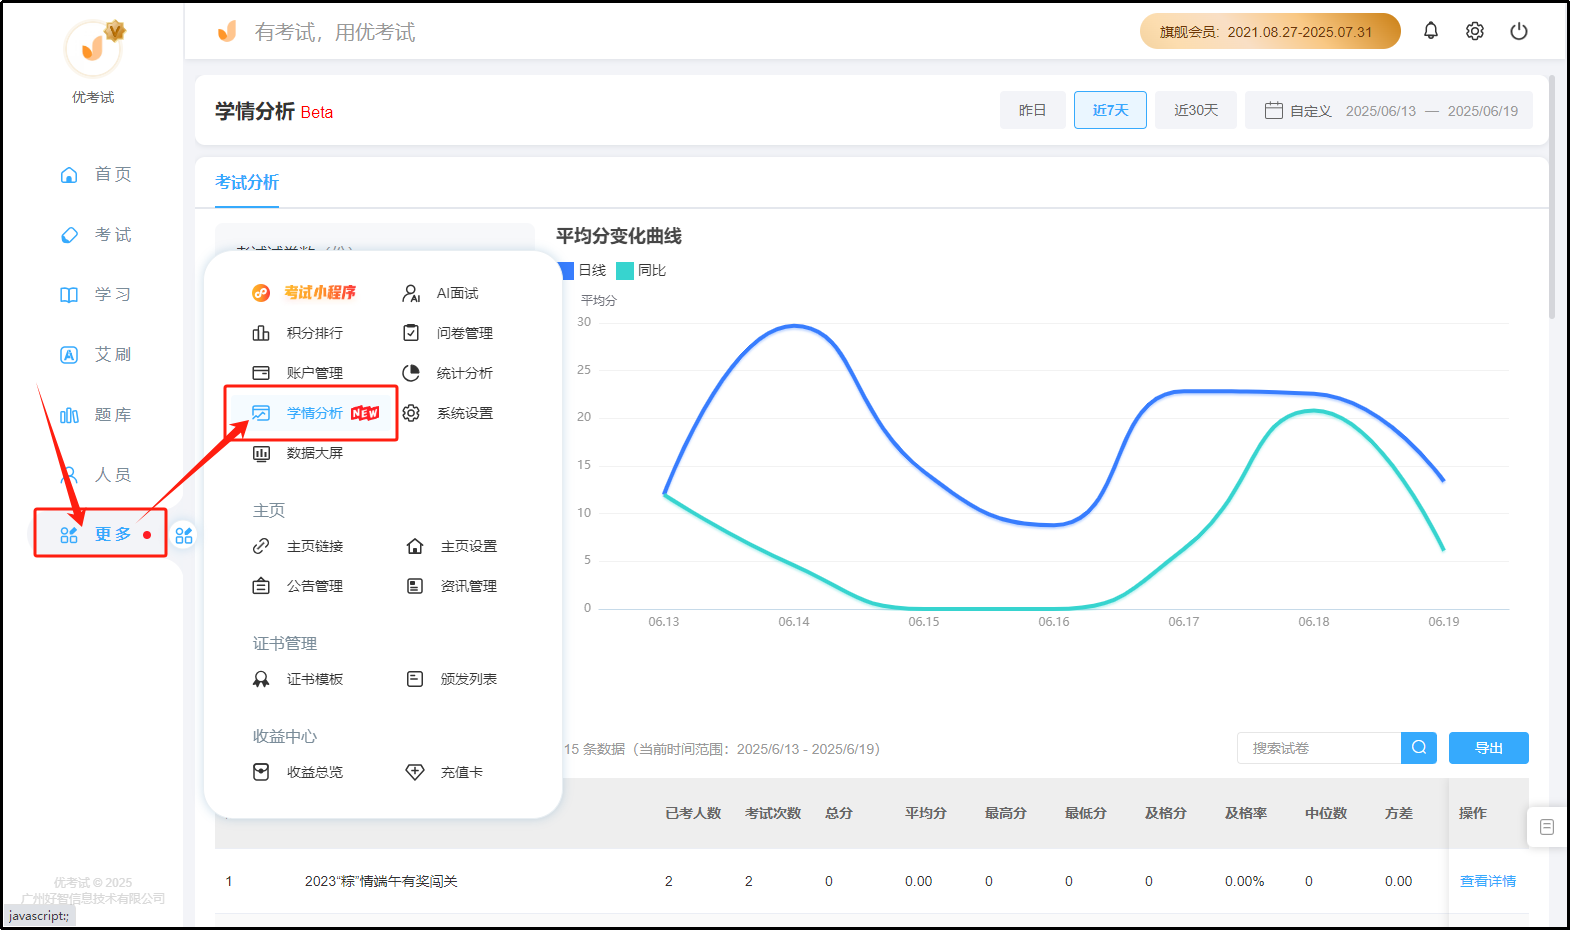Screen dimensions: 1570x932
Task: Click 方差 column header
Action: tap(1399, 813)
